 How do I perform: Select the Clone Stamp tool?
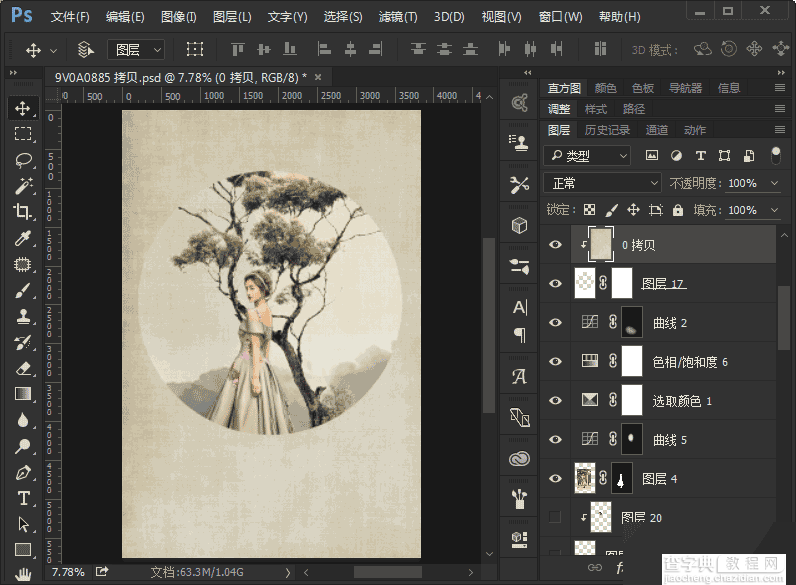22,316
